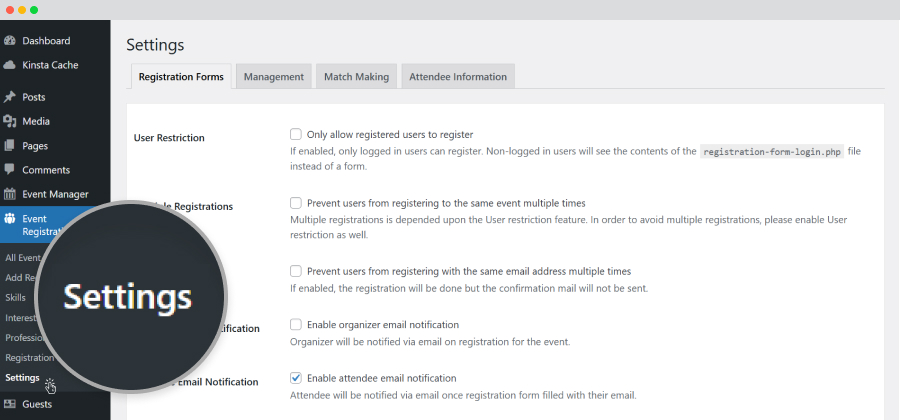The width and height of the screenshot is (900, 420).
Task: Click the Posts pushpin icon
Action: click(9, 97)
